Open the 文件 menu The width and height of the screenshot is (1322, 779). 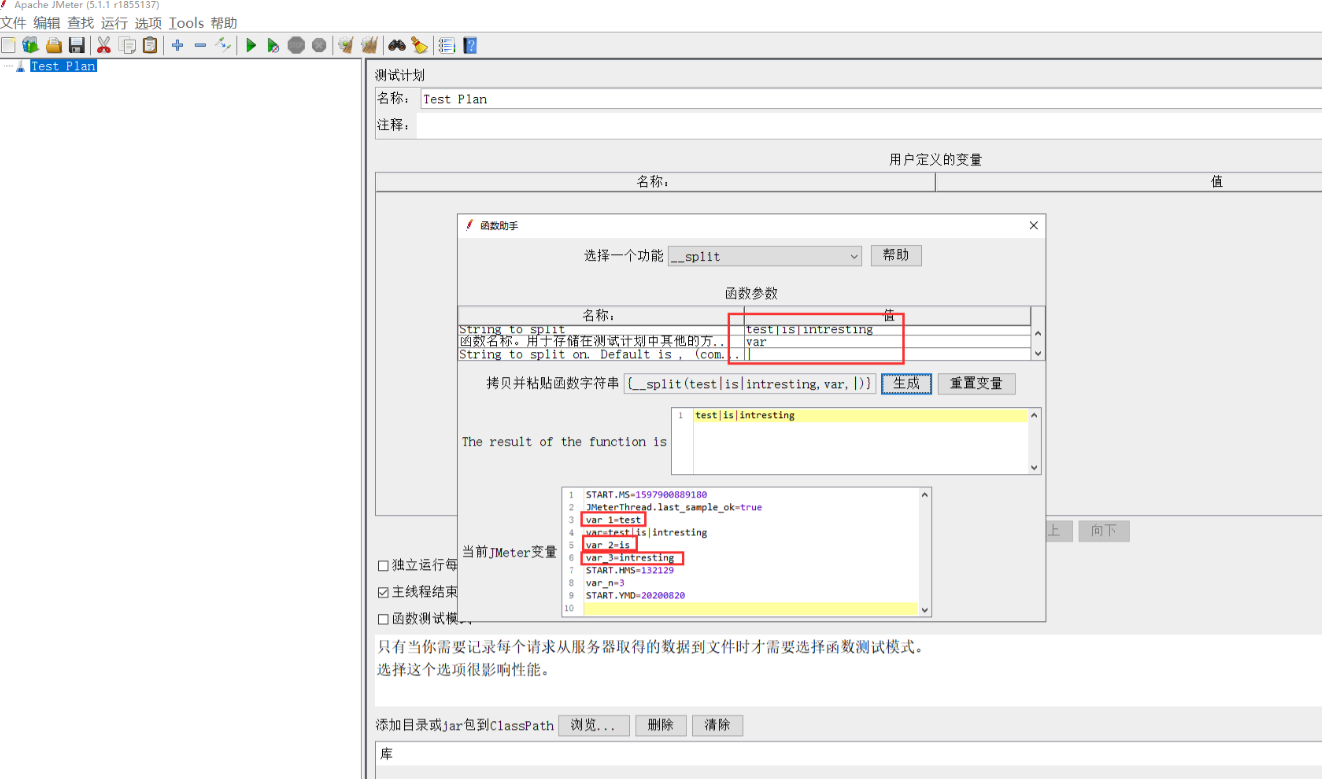[x=14, y=23]
